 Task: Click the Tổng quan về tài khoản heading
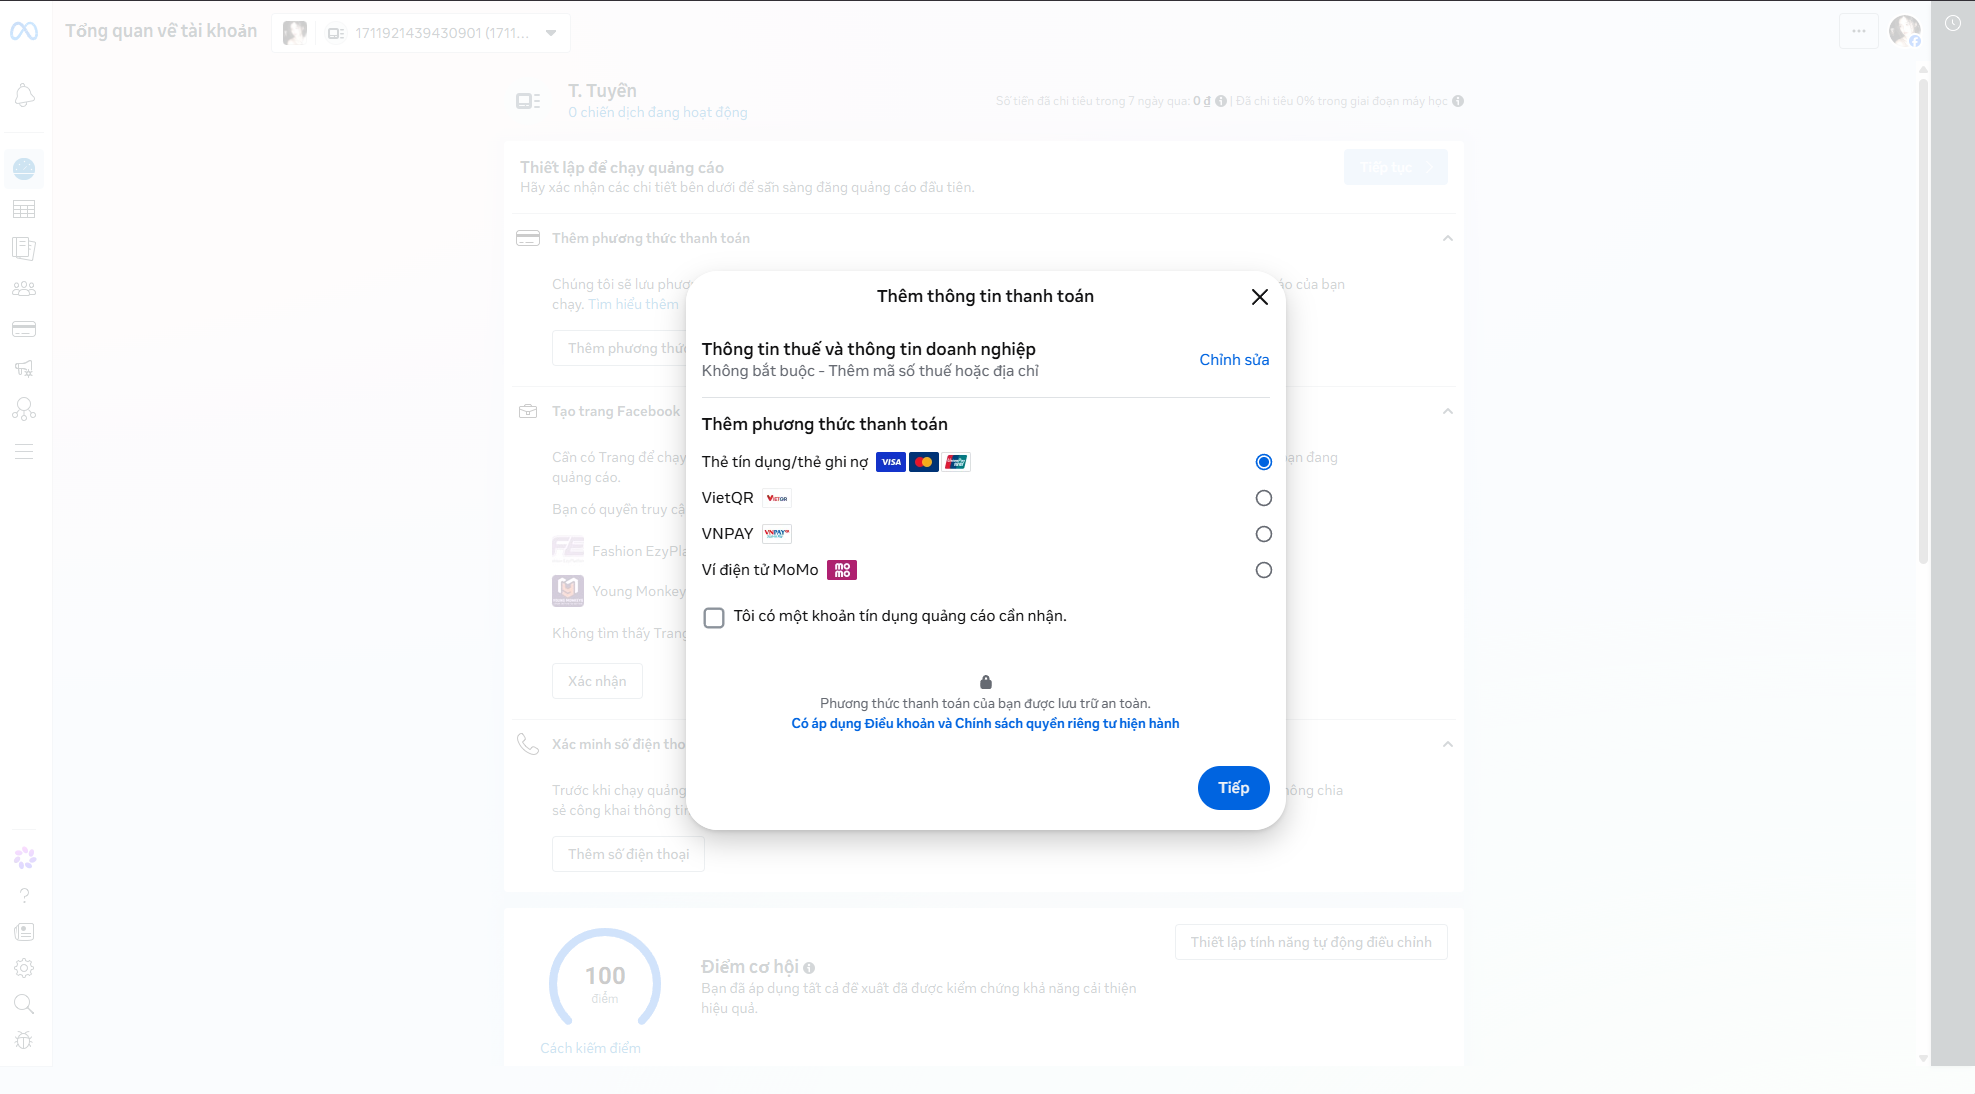[161, 31]
